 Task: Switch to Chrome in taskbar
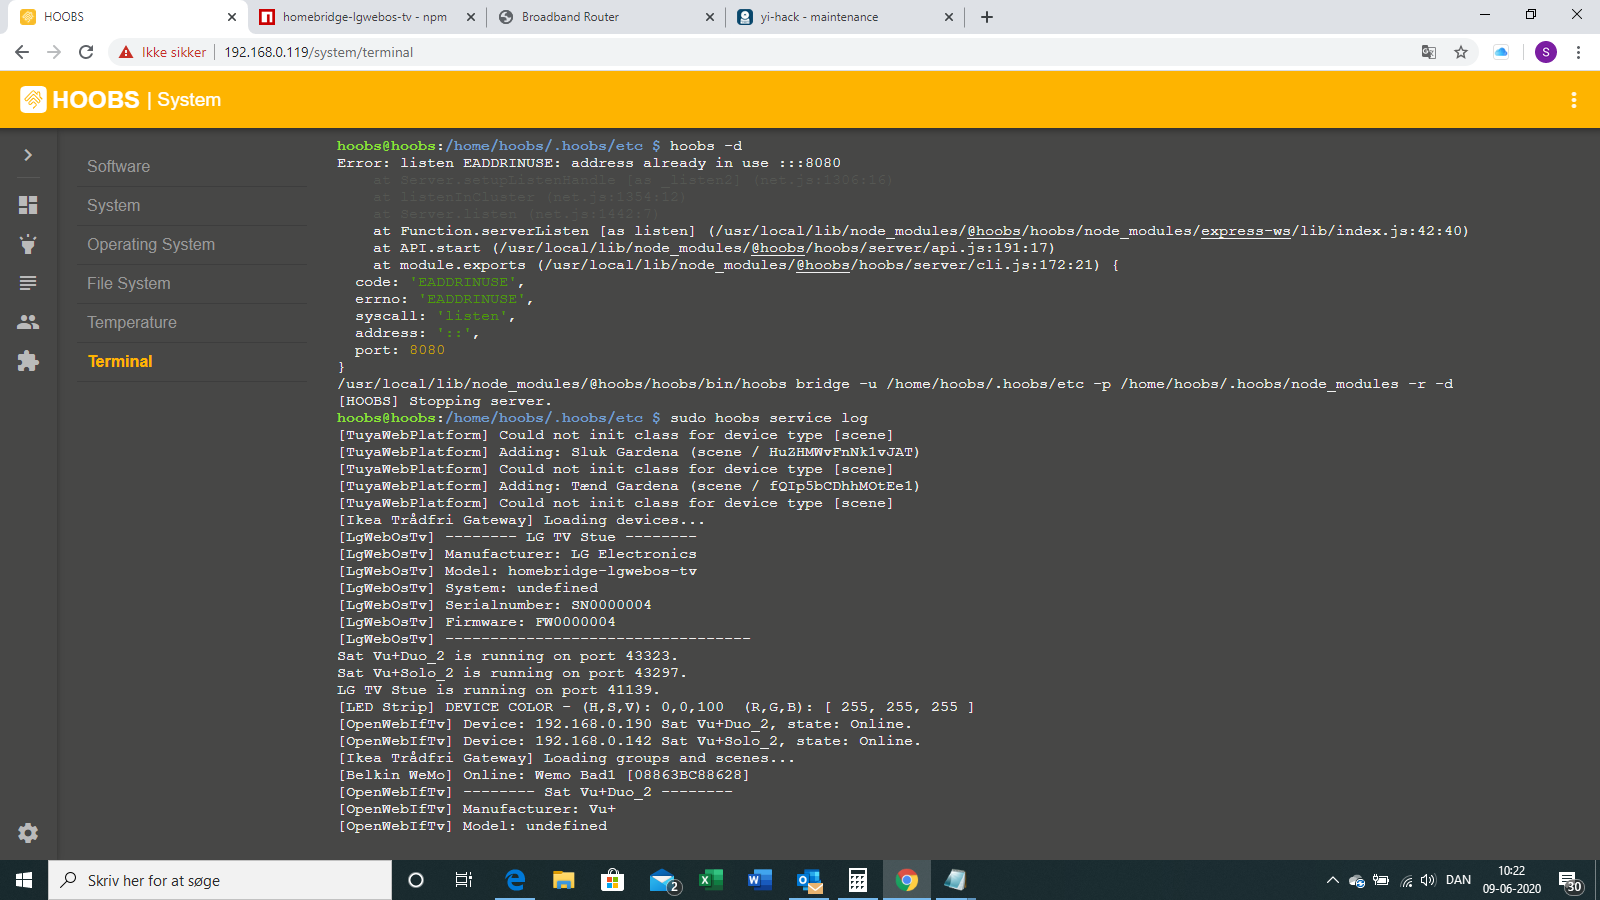pos(907,880)
